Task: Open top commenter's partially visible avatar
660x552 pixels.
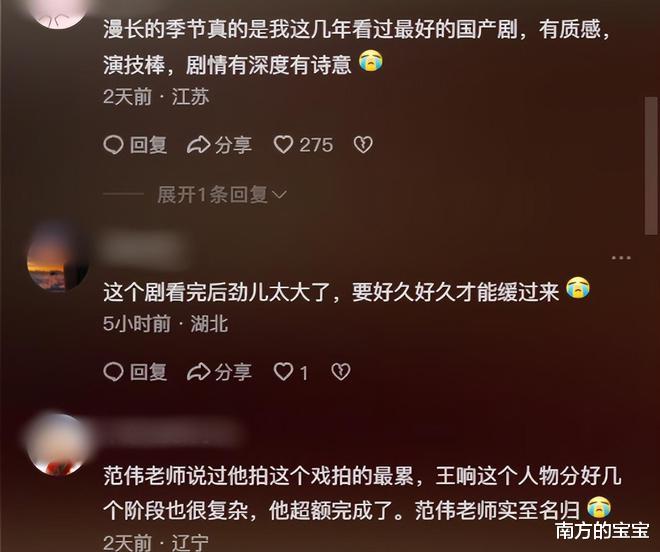Action: 61,13
